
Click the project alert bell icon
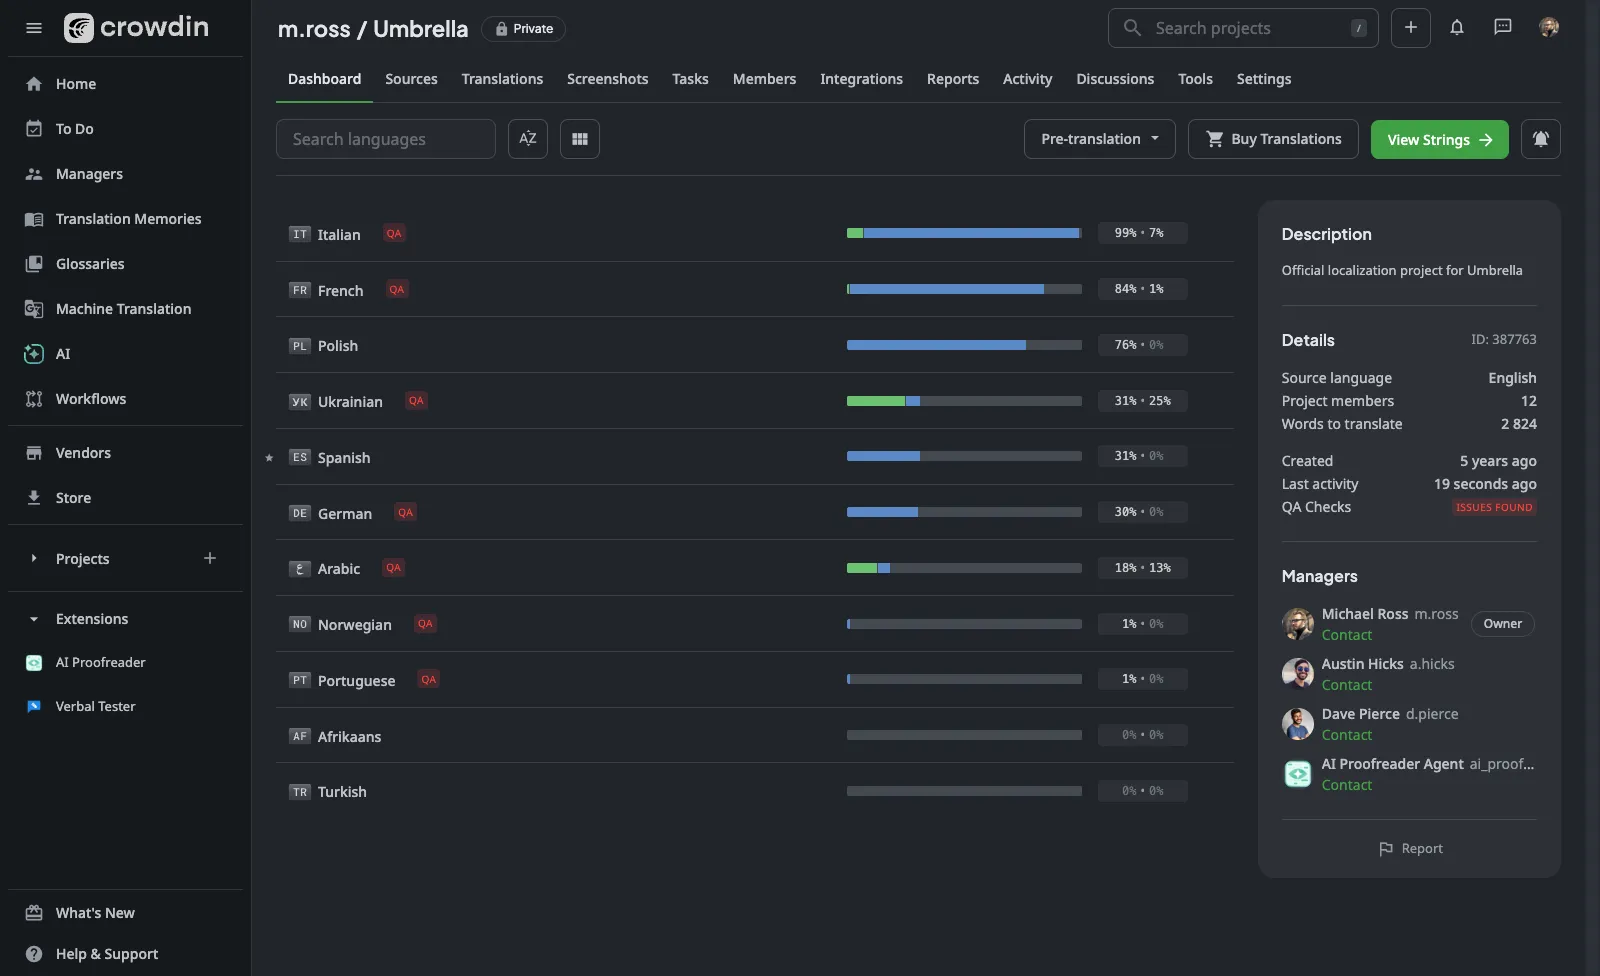tap(1540, 139)
